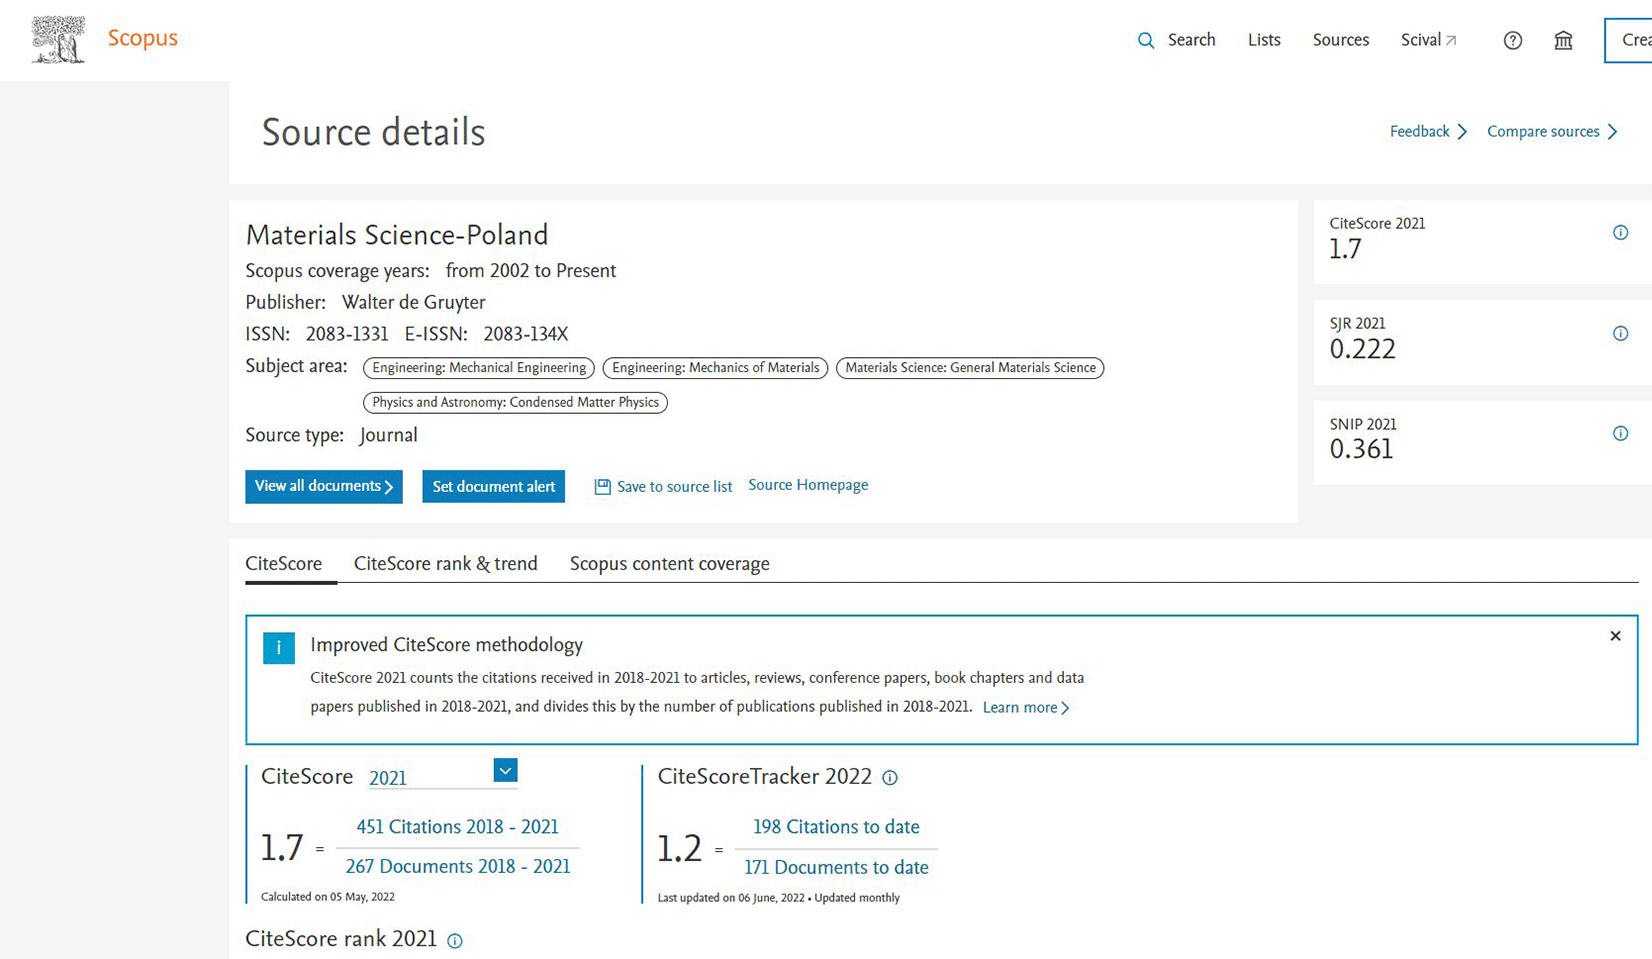The width and height of the screenshot is (1652, 959).
Task: Click Save to source list
Action: (664, 487)
